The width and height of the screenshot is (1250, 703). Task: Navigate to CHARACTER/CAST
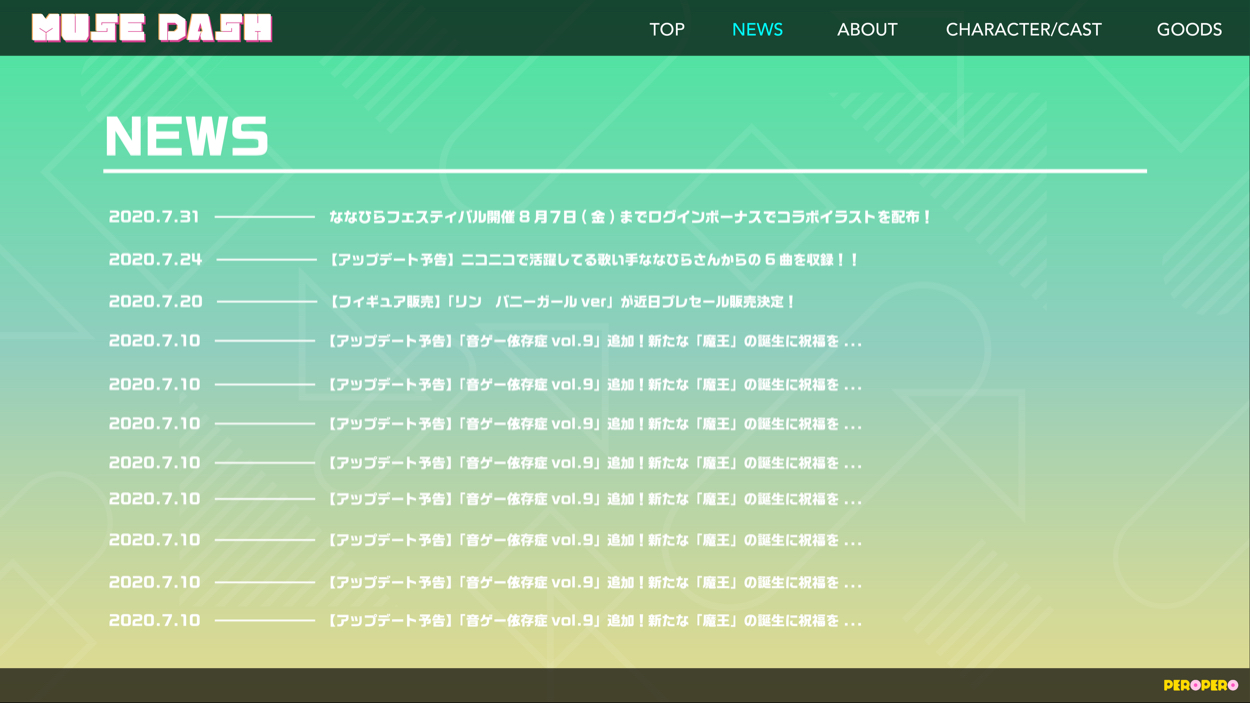[x=1023, y=30]
